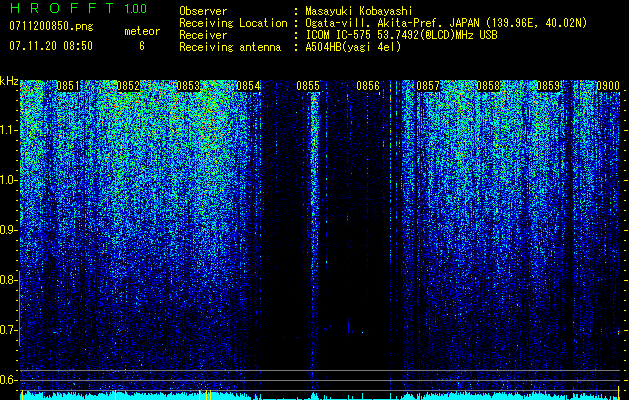Viewport: 629px width, 400px height.
Task: Click the 0.7 kHz axis label
Action: tap(8, 330)
